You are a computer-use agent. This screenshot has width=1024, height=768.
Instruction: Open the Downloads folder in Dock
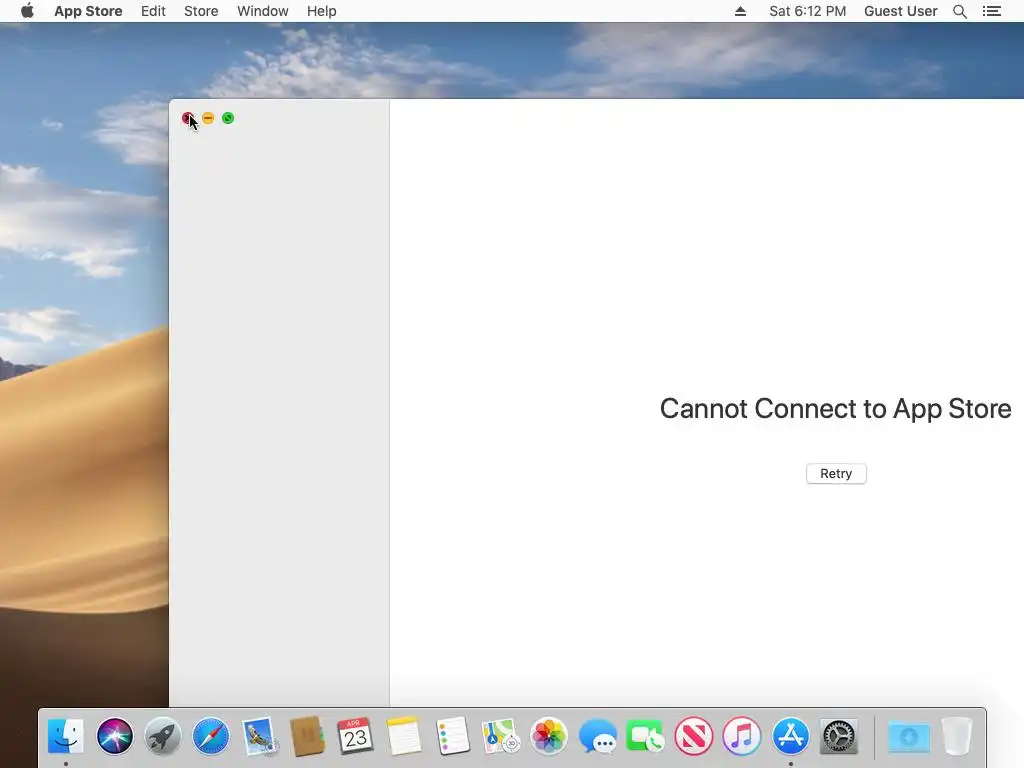[908, 737]
